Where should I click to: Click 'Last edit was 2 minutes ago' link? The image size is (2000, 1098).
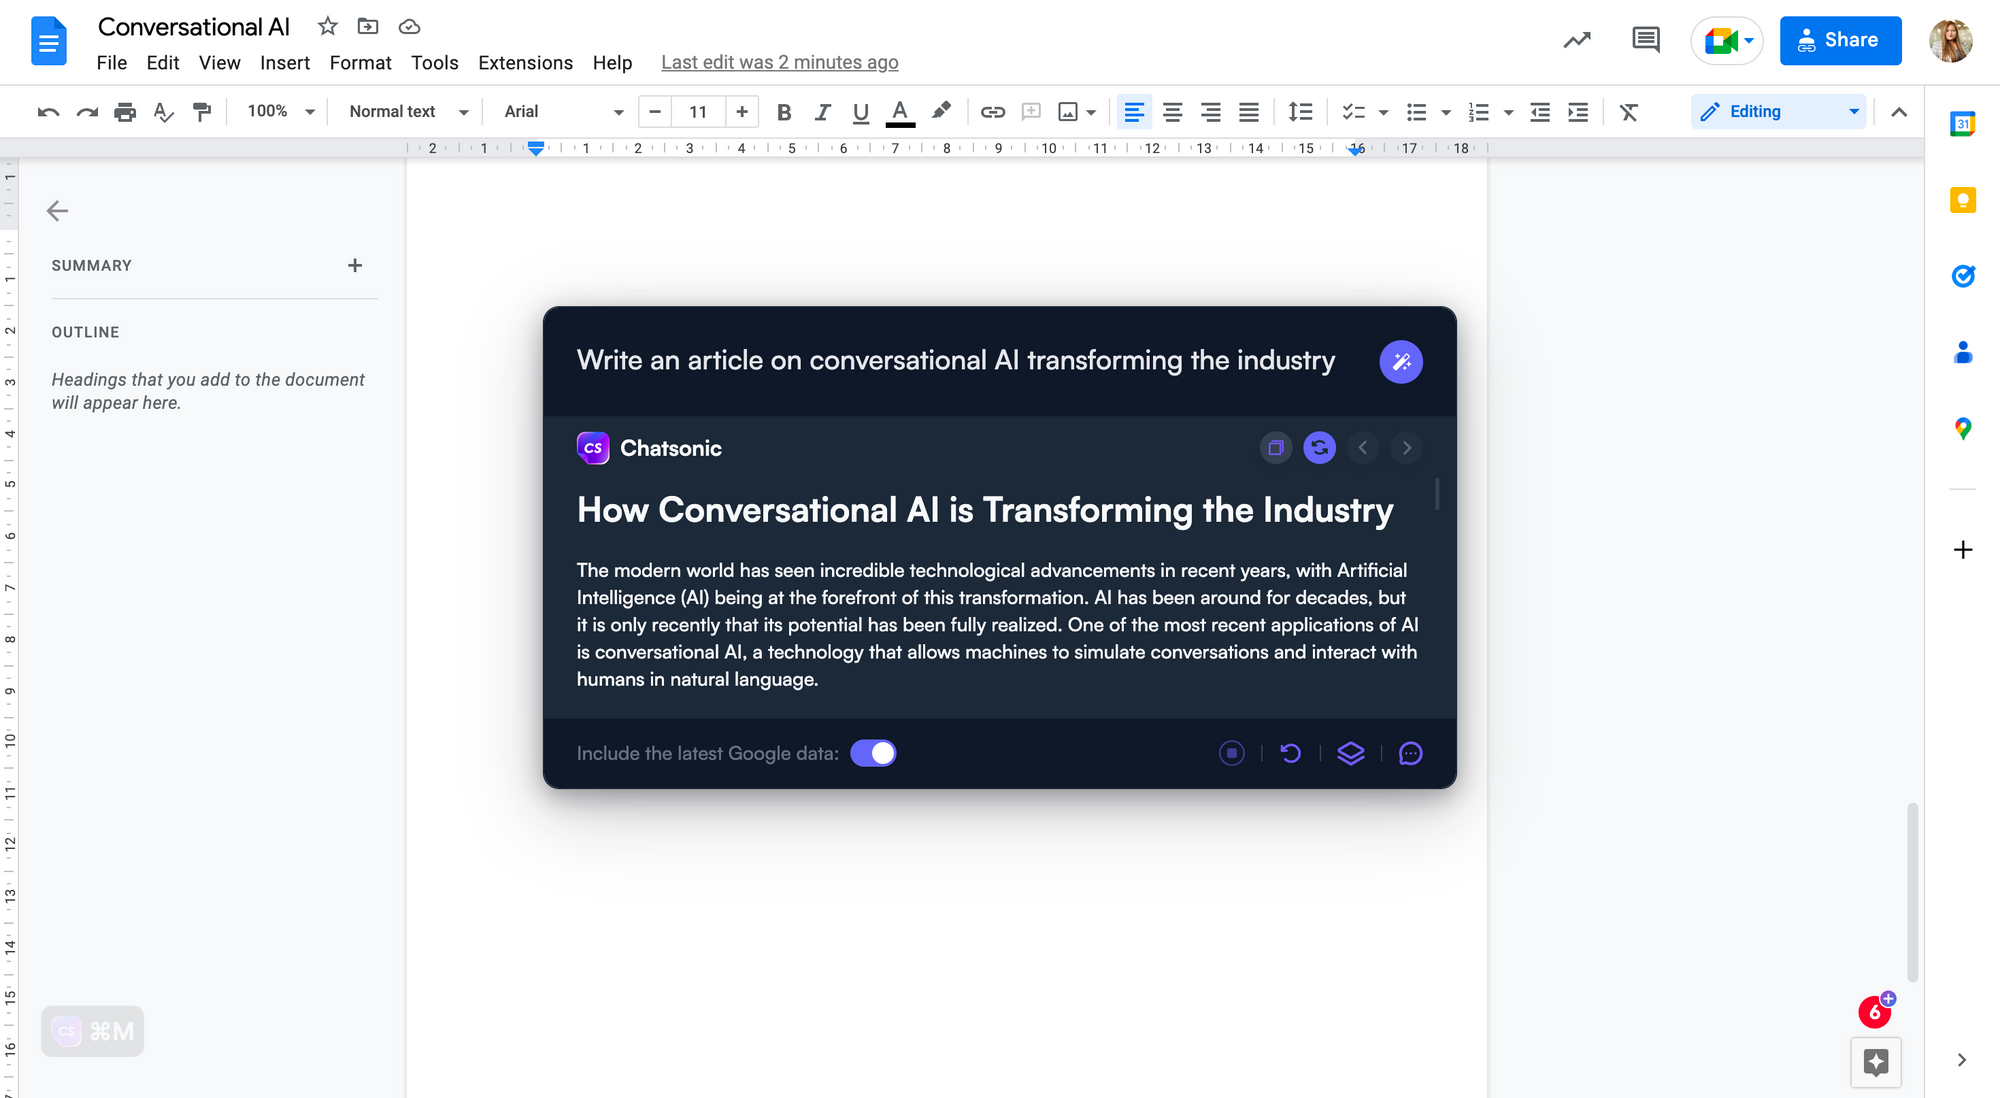[780, 62]
